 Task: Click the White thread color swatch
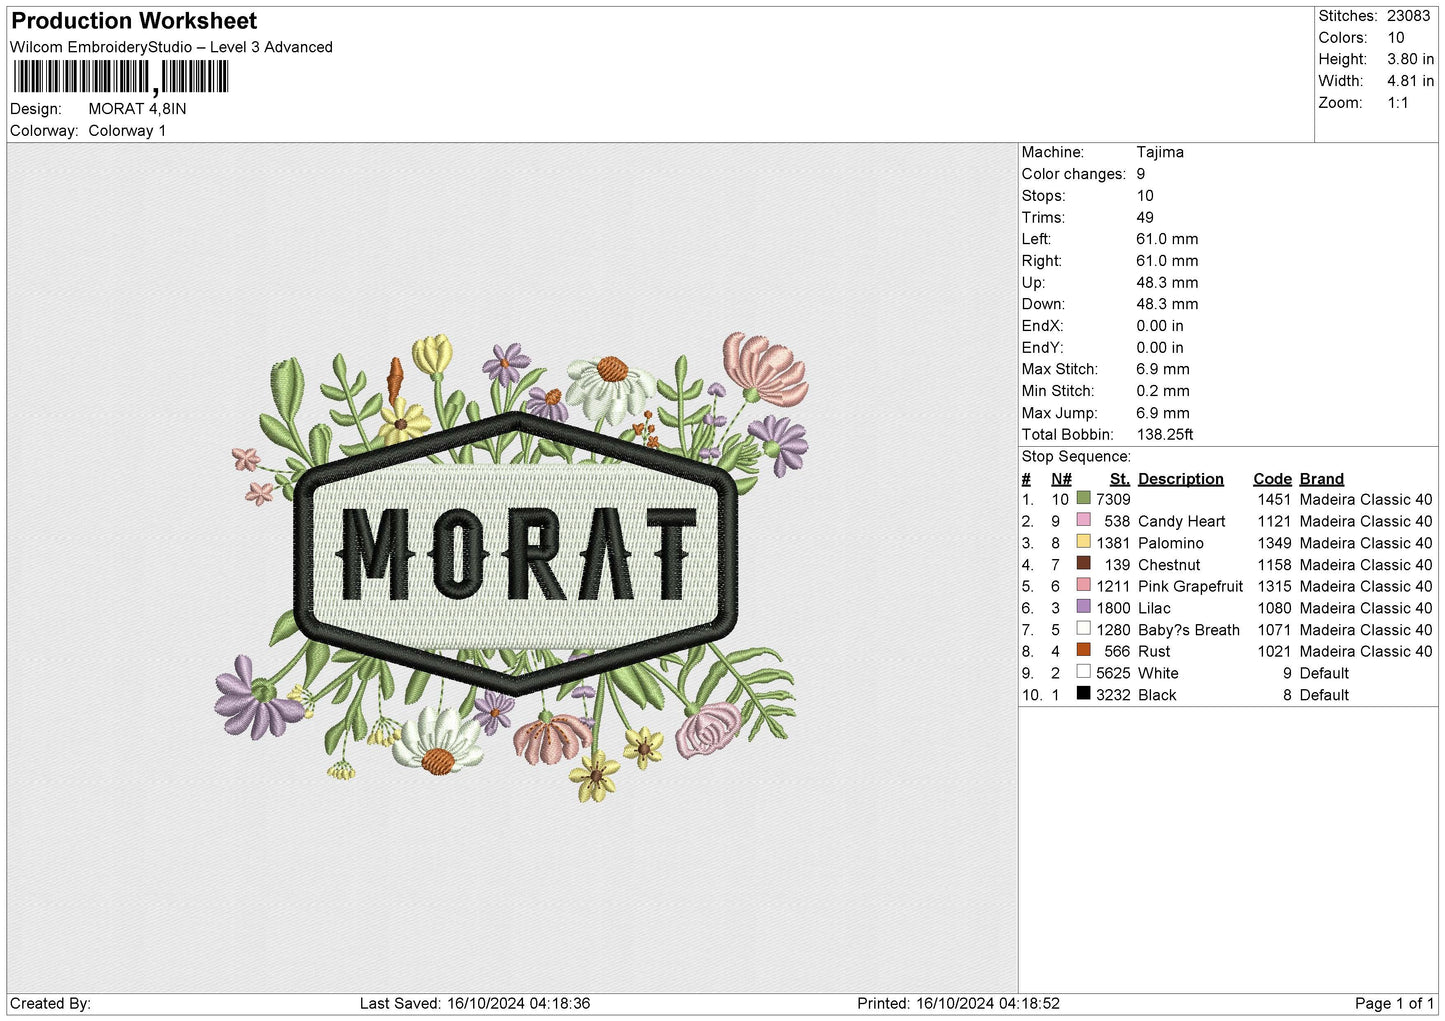tap(1083, 672)
